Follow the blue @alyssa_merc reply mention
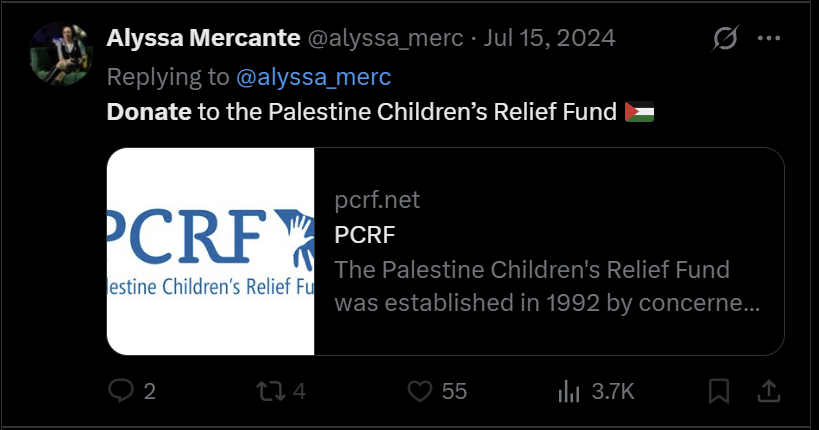The image size is (819, 430). (x=313, y=77)
